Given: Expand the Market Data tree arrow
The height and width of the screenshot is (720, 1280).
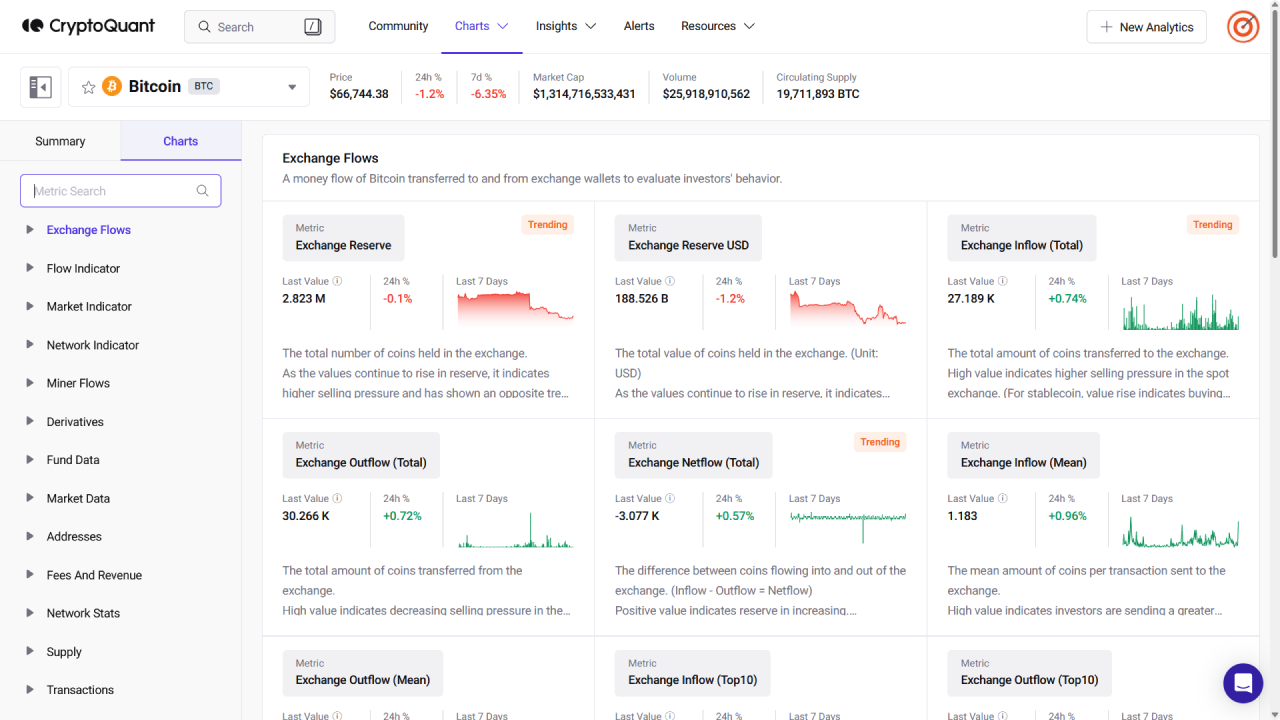Looking at the screenshot, I should click(30, 498).
